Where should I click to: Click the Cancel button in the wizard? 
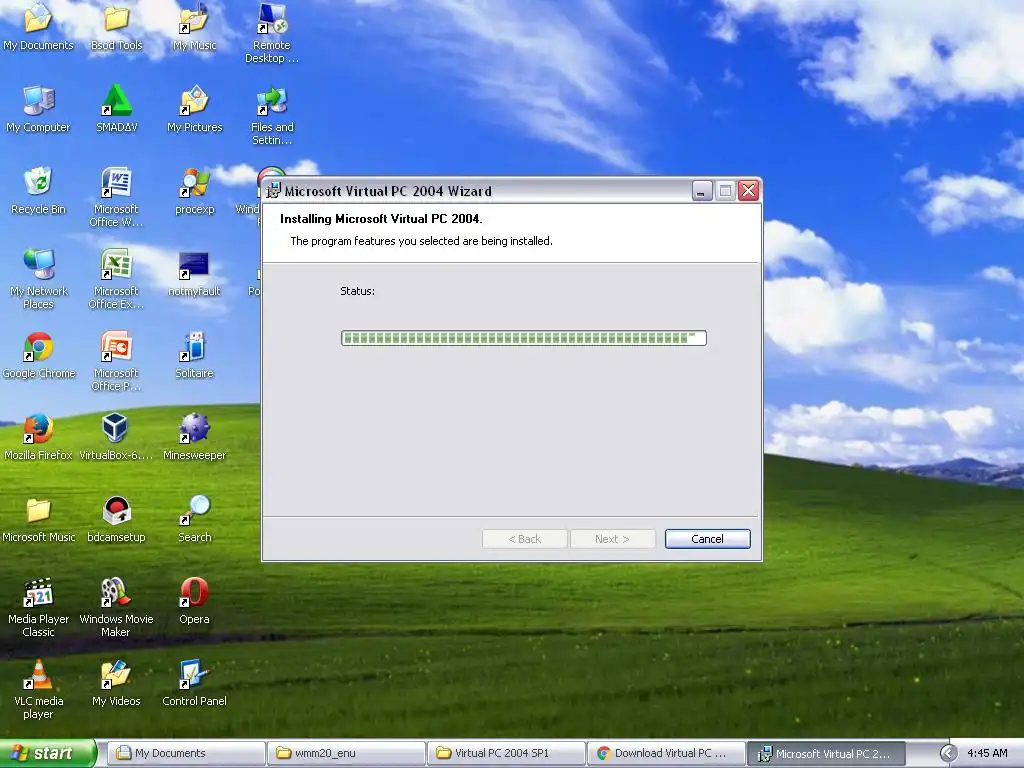[707, 539]
